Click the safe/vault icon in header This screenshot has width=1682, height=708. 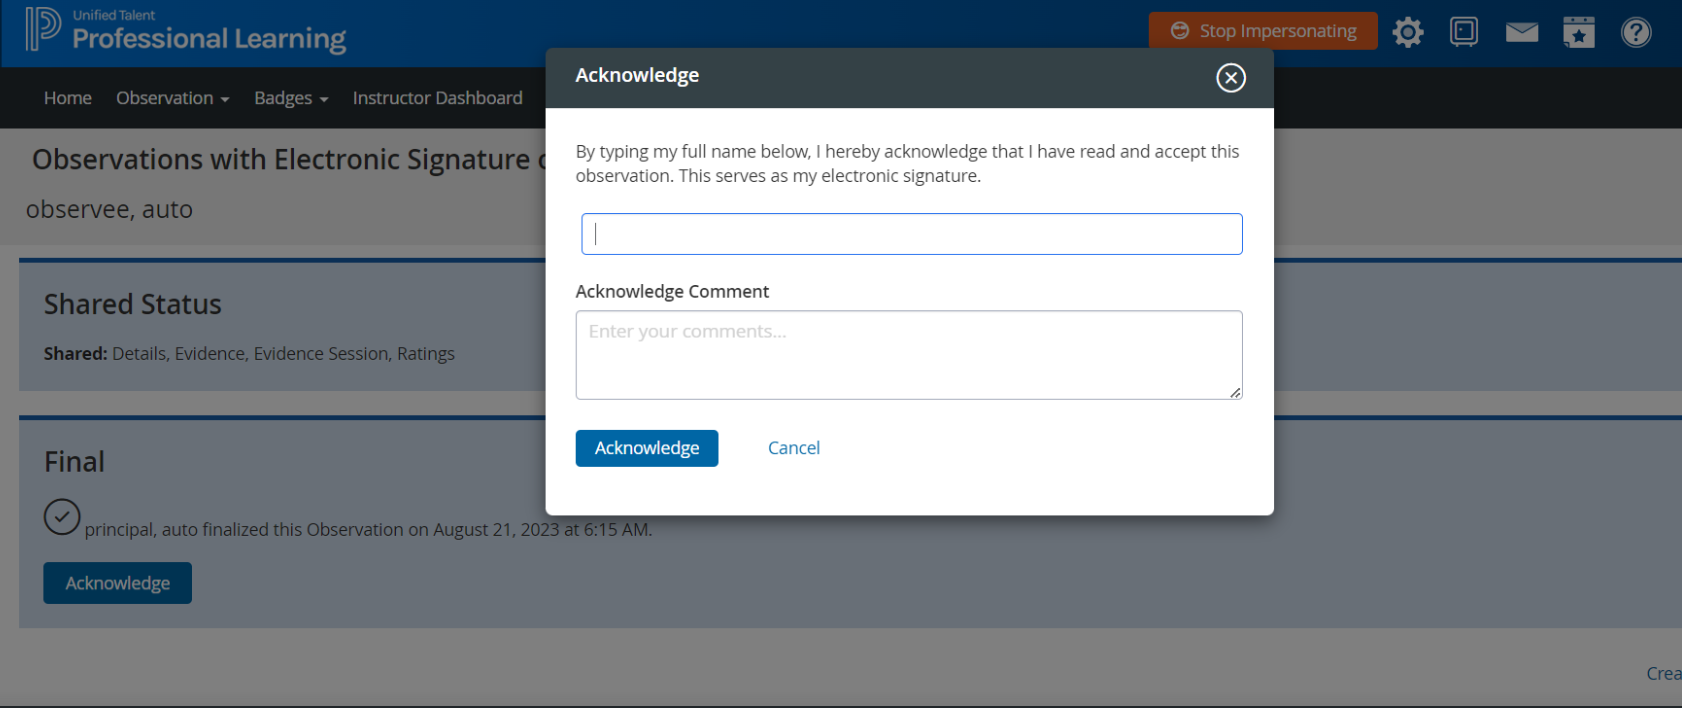[1463, 32]
